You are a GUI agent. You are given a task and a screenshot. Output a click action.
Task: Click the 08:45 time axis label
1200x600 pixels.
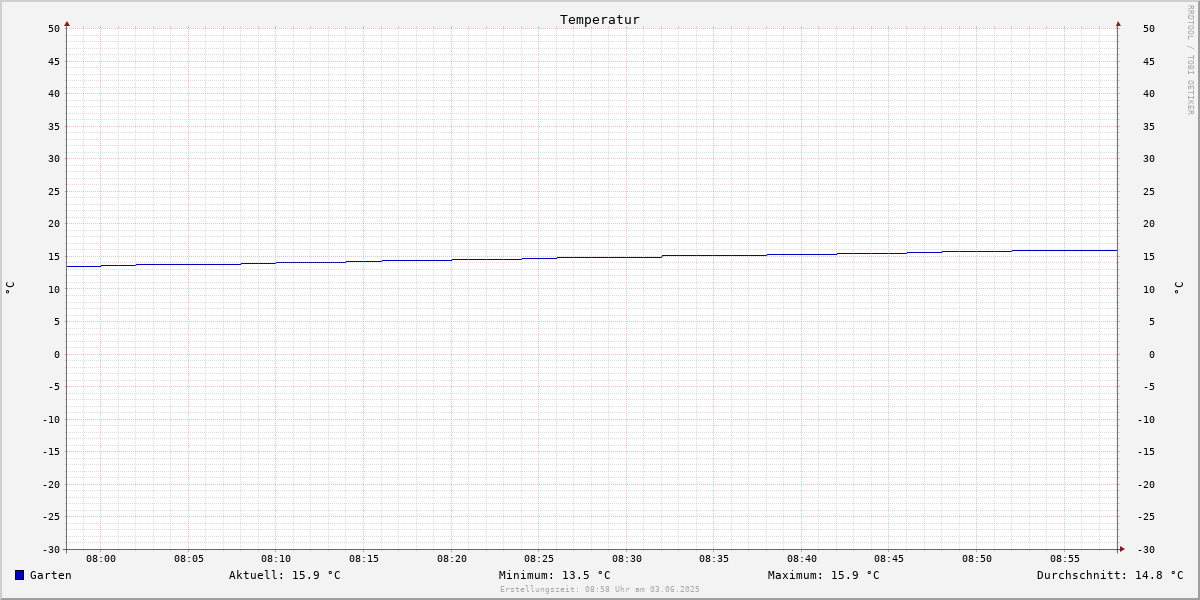[889, 559]
